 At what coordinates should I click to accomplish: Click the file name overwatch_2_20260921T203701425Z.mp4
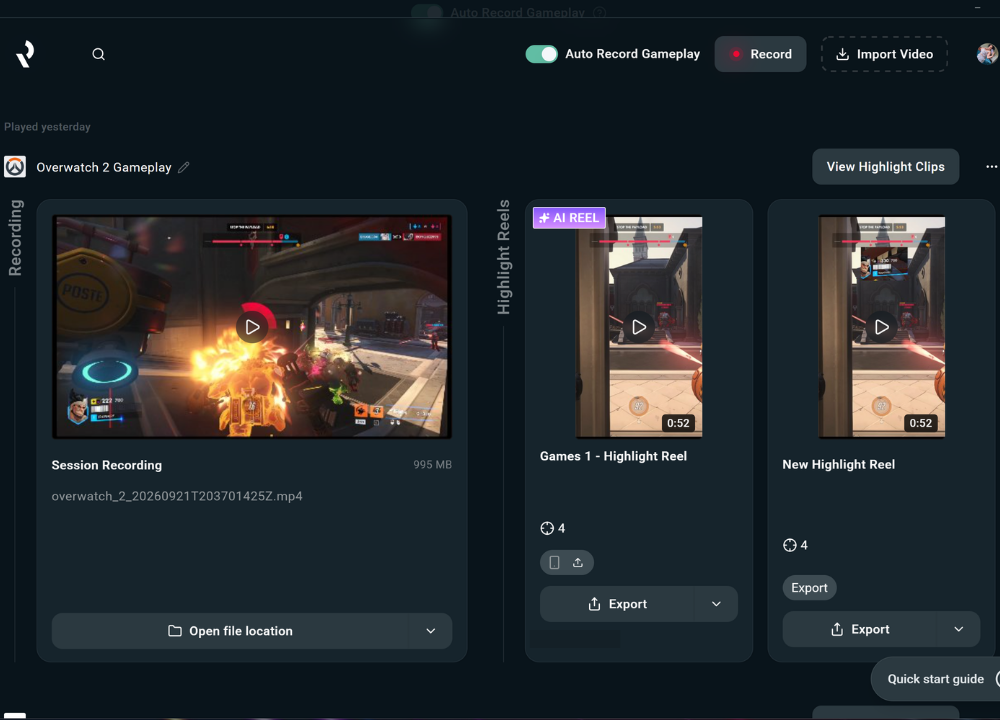[177, 496]
